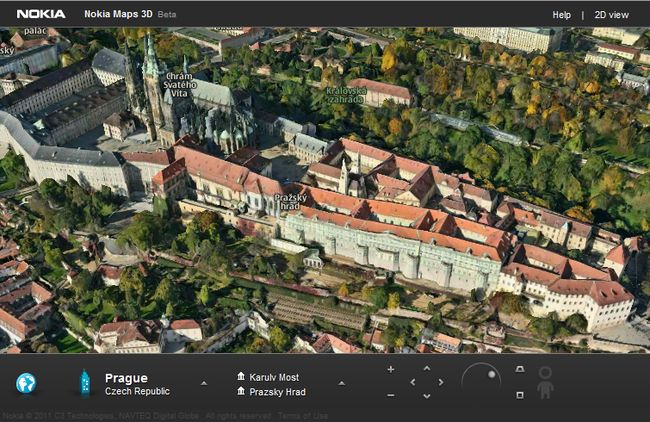Pan the map down with arrow

(427, 396)
